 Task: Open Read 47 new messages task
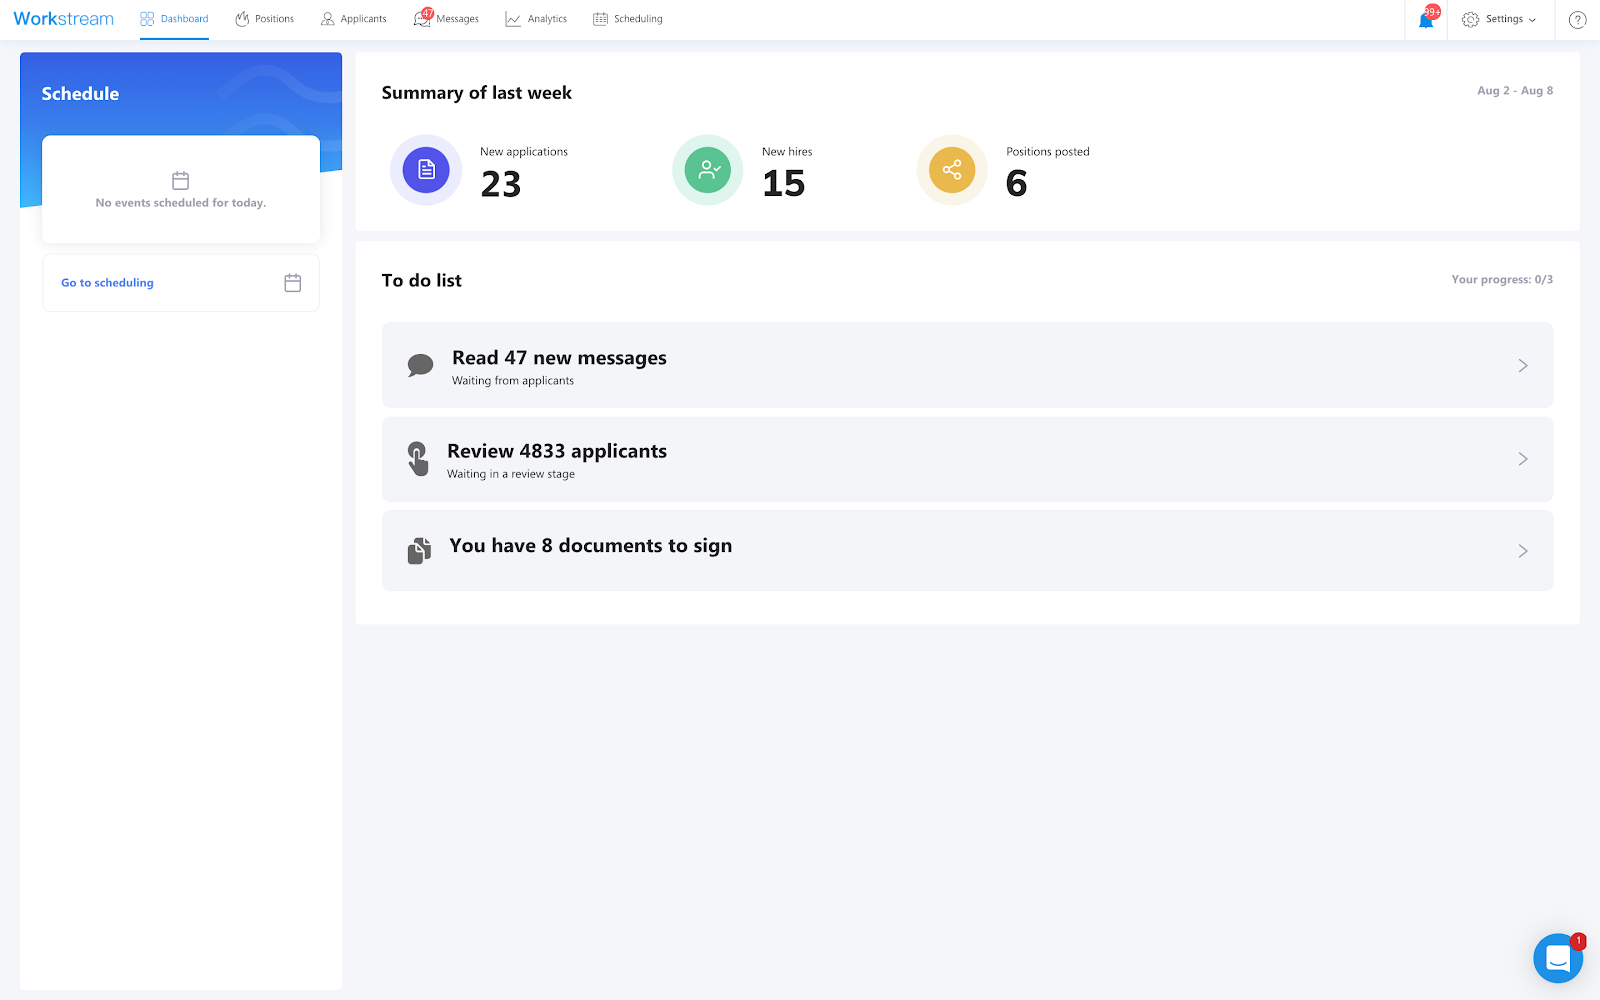tap(967, 365)
